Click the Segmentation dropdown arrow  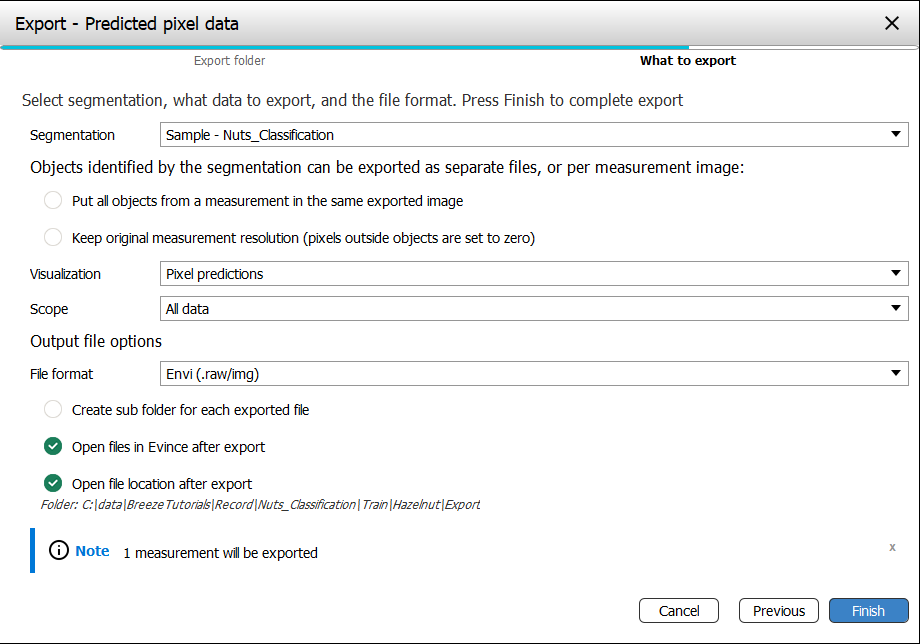(896, 135)
